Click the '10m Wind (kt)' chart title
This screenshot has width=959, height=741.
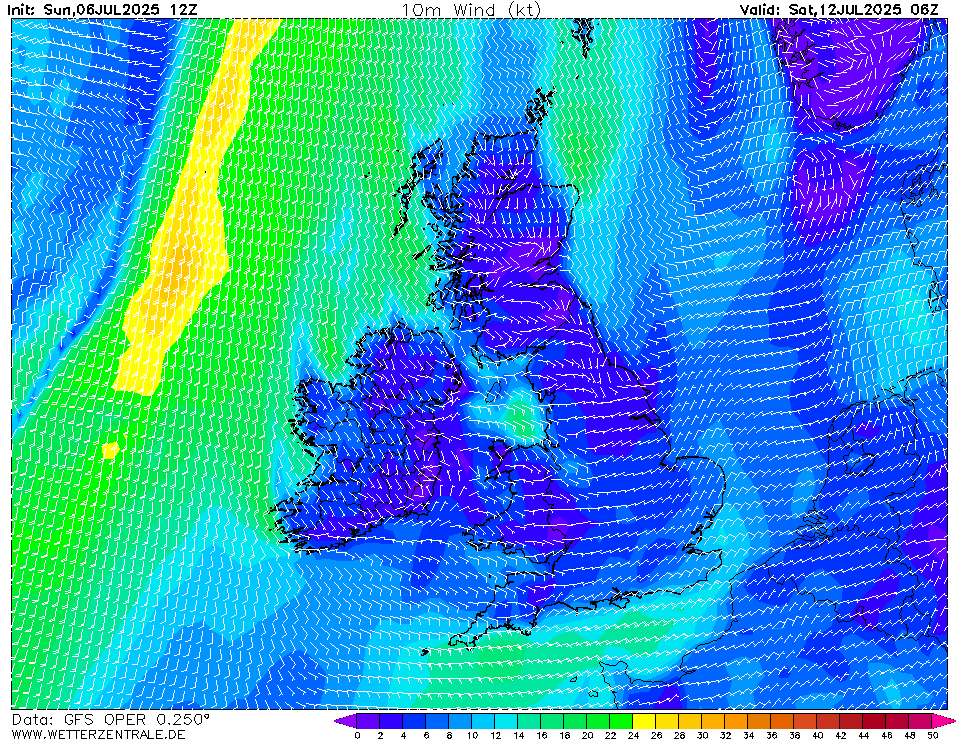(471, 9)
